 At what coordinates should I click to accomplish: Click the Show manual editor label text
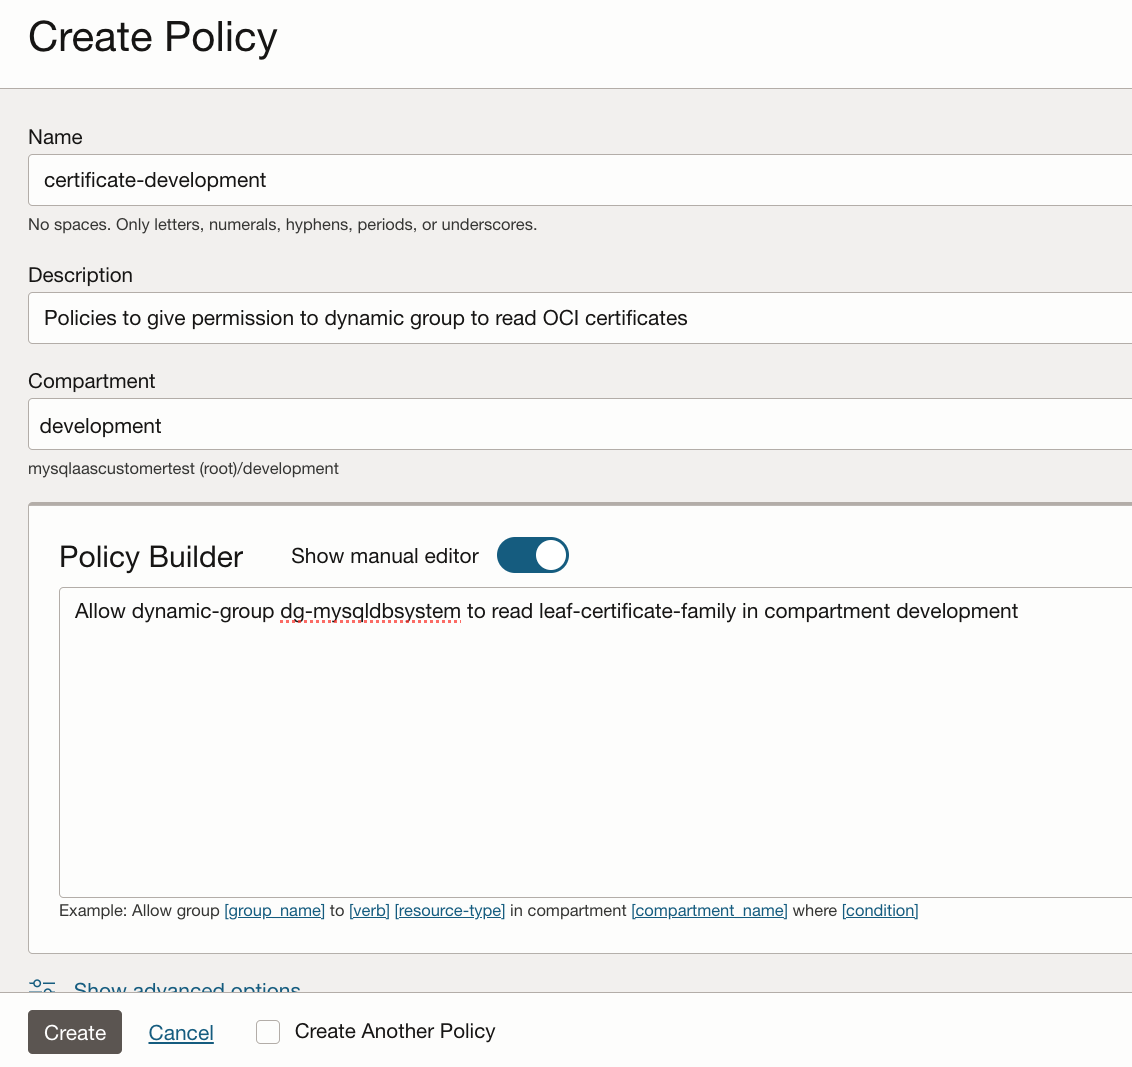[385, 556]
